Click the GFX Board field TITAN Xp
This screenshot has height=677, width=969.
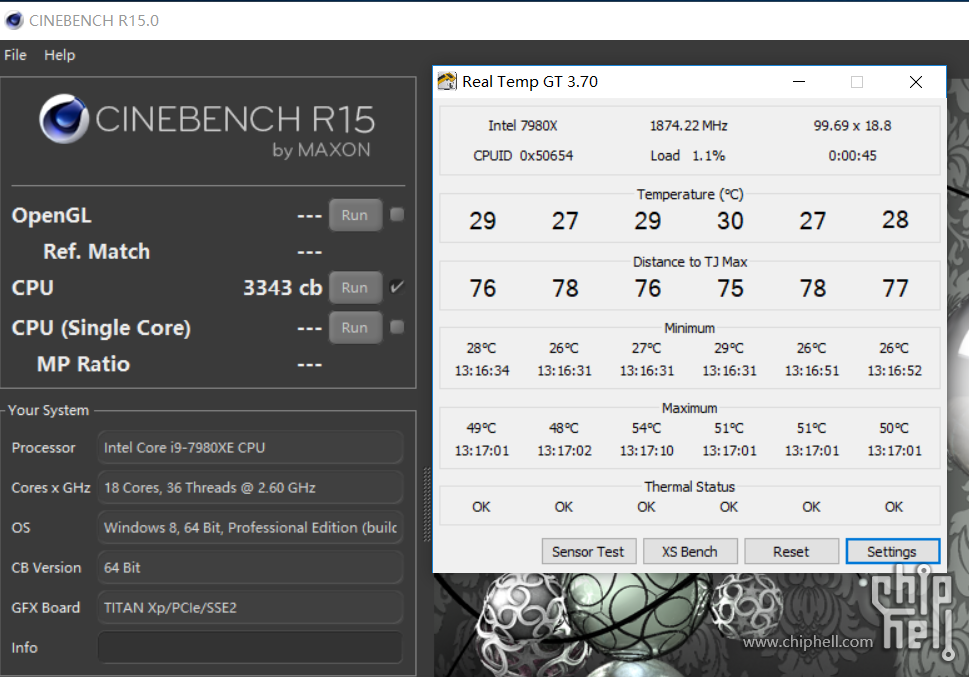[250, 608]
